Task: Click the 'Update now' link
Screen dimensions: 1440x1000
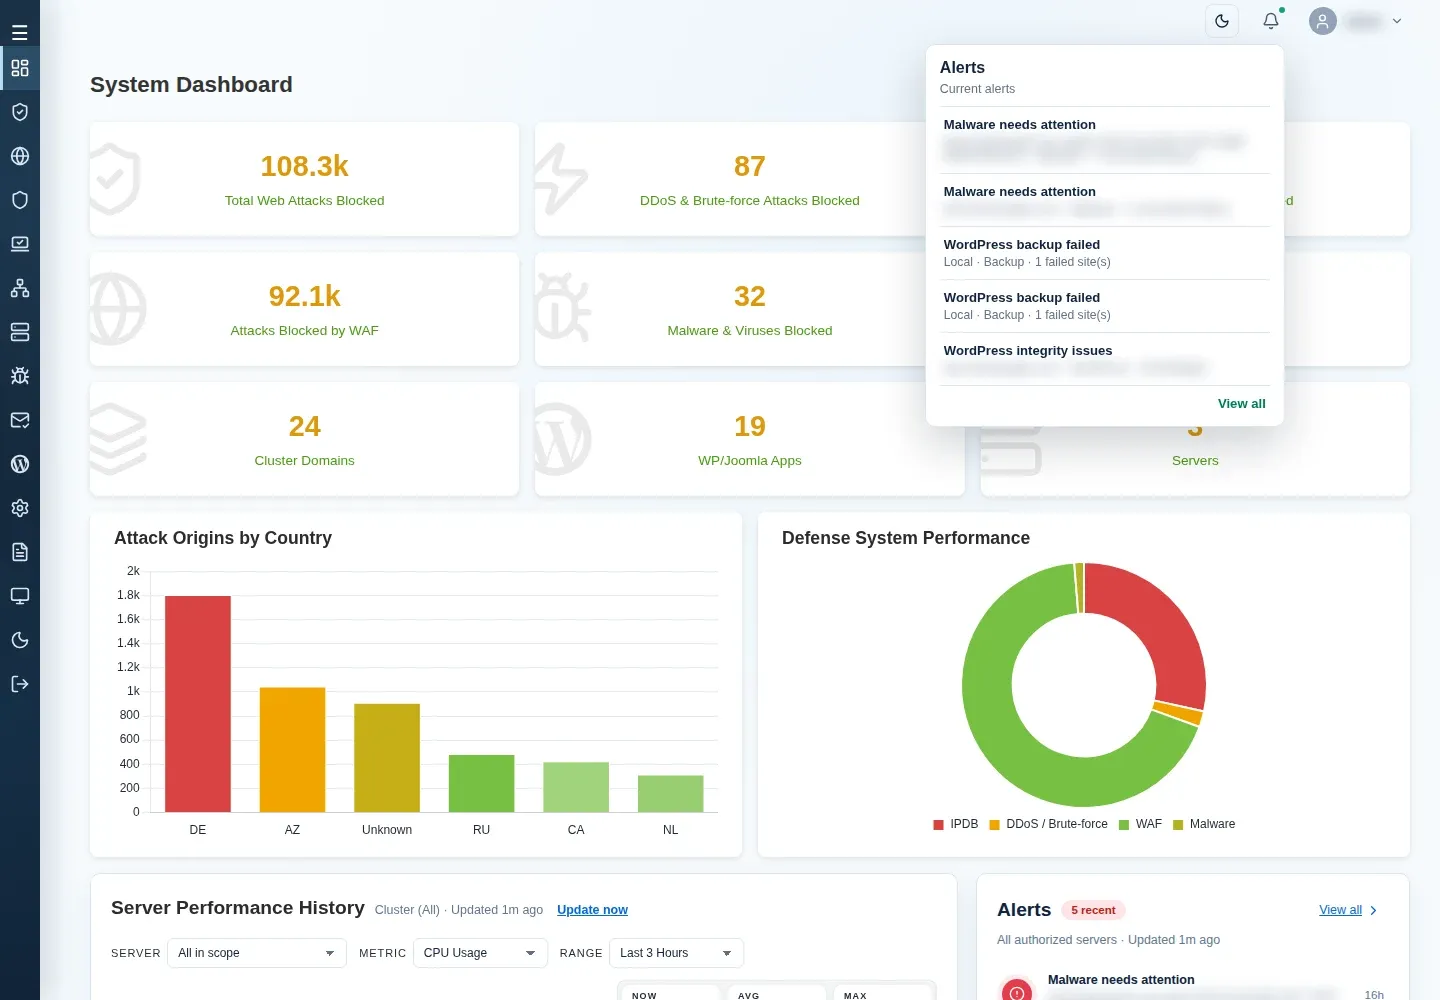Action: (x=592, y=910)
